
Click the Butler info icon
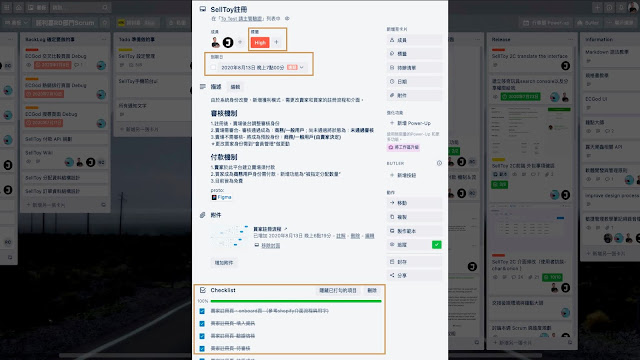pos(439,163)
